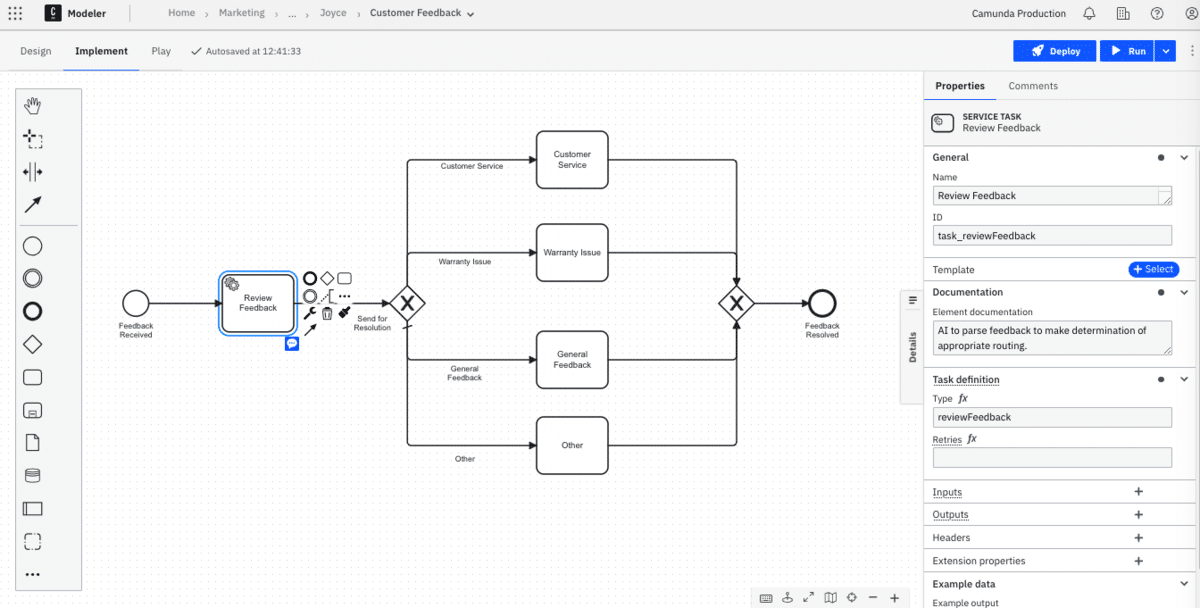The height and width of the screenshot is (608, 1200).
Task: Switch to the Design tab
Action: [x=35, y=51]
